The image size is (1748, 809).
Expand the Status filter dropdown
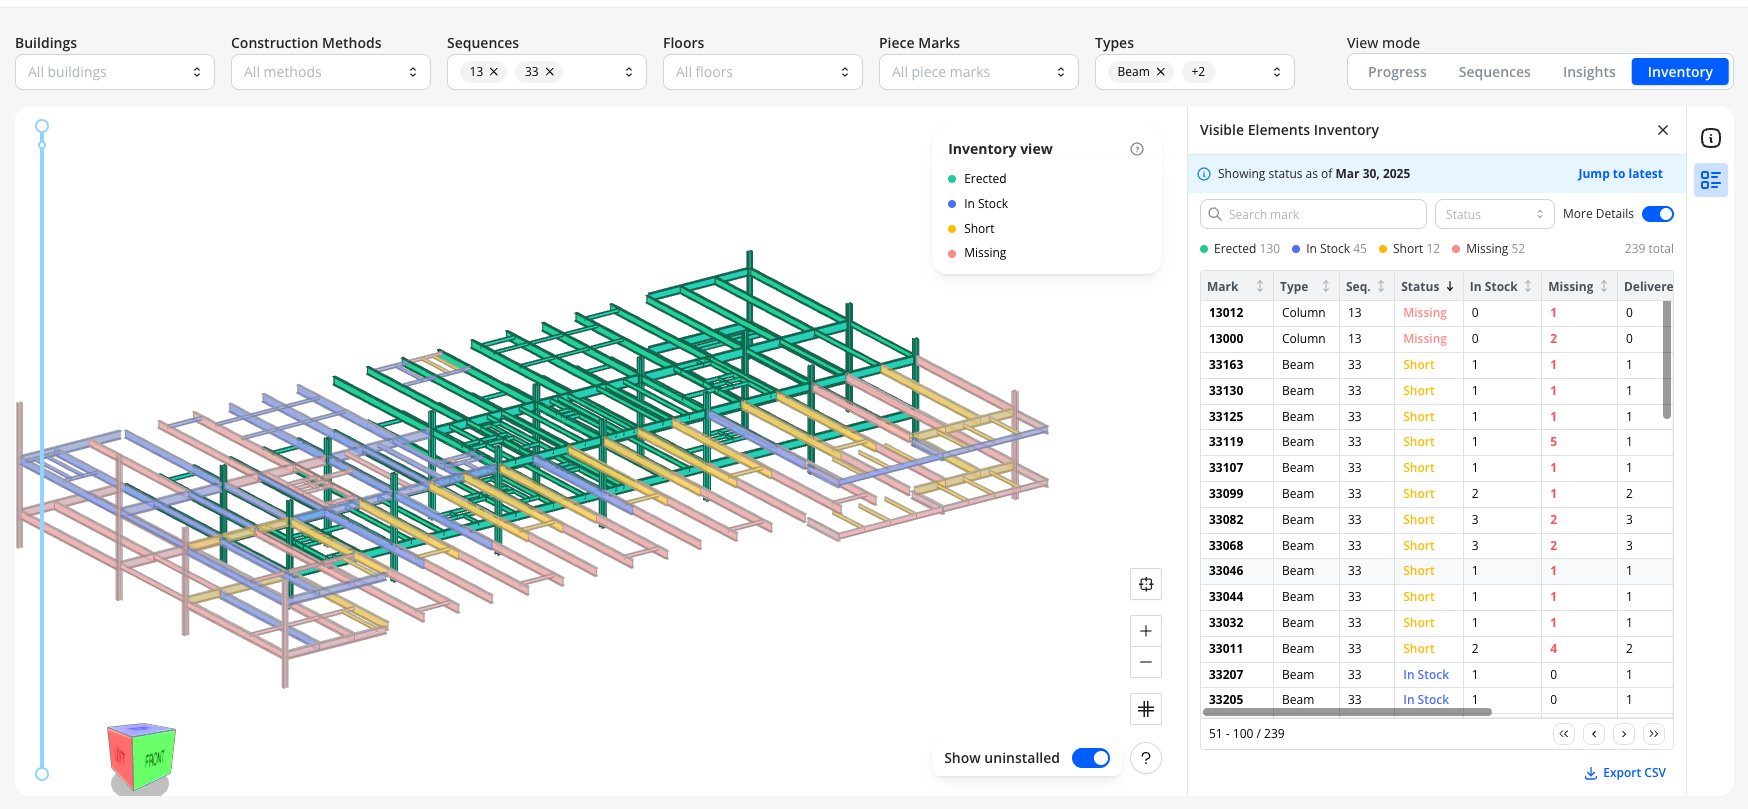[x=1494, y=214]
